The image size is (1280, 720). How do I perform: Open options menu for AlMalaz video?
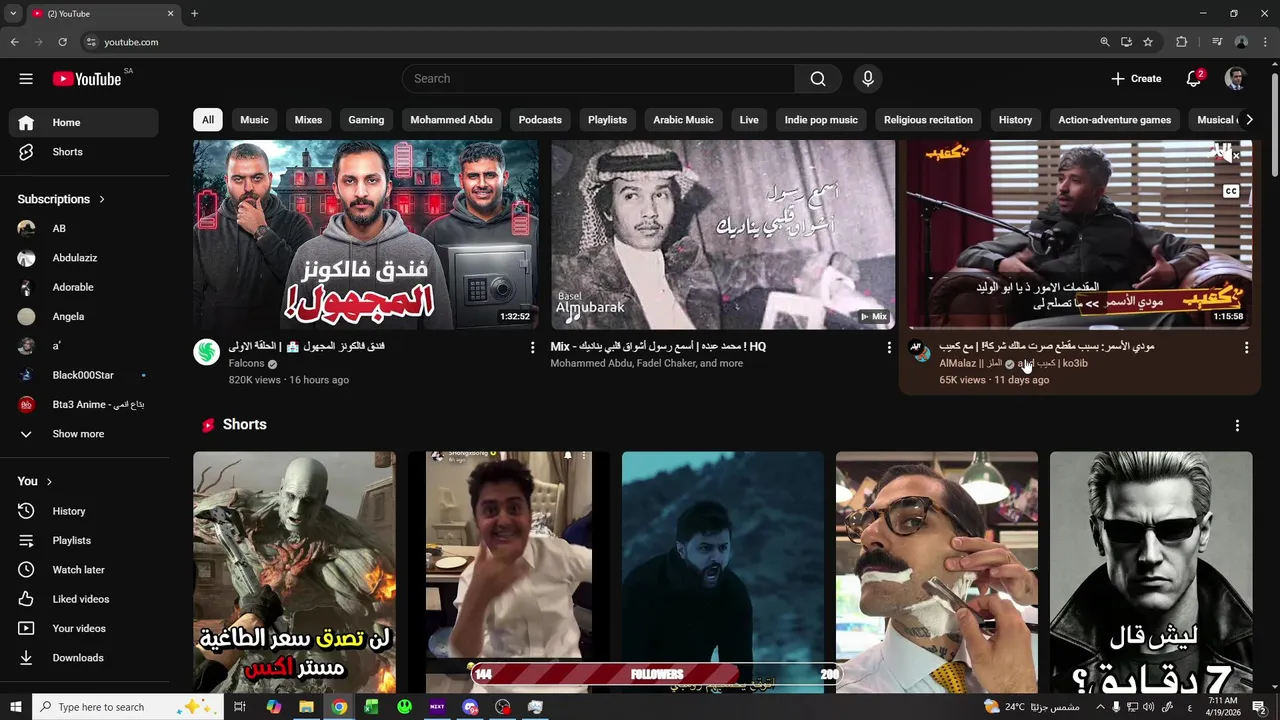1246,347
